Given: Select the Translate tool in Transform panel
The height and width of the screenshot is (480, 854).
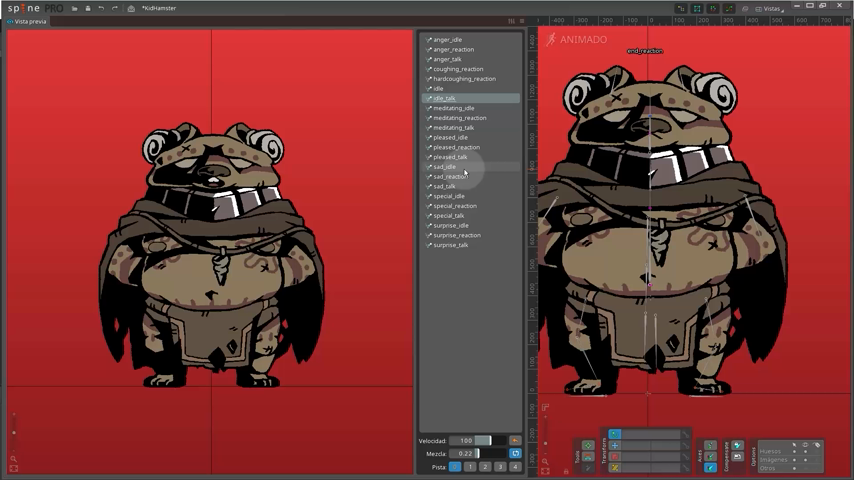Looking at the screenshot, I should point(615,445).
